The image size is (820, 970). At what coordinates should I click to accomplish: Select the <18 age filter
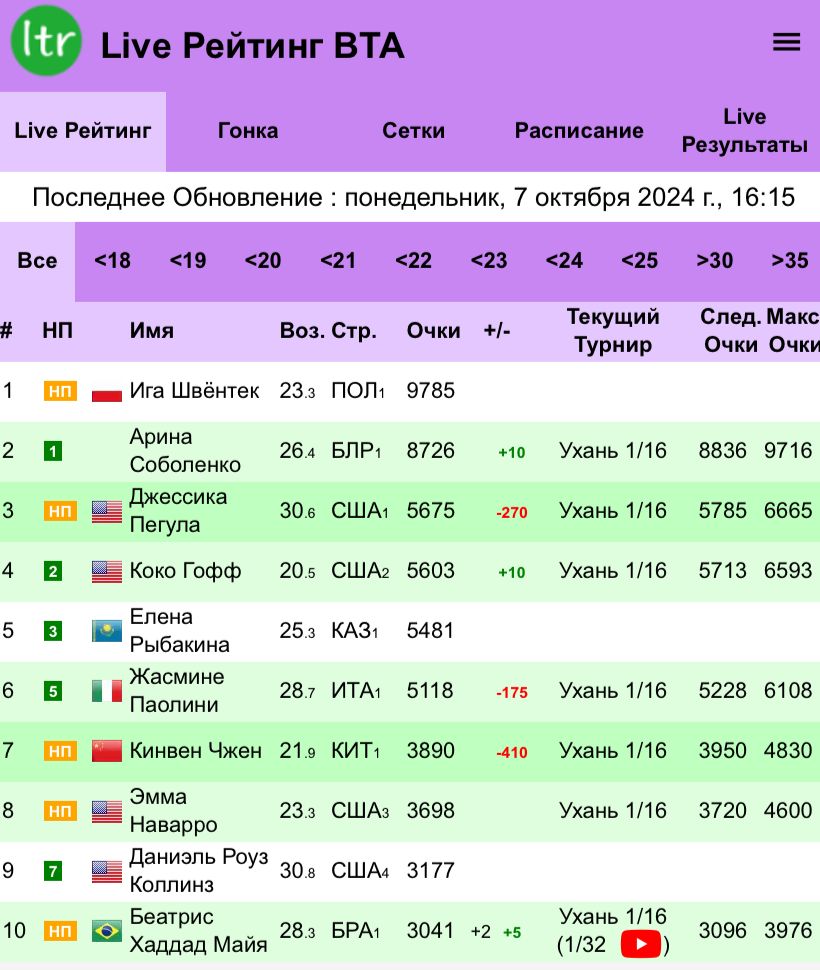[112, 261]
